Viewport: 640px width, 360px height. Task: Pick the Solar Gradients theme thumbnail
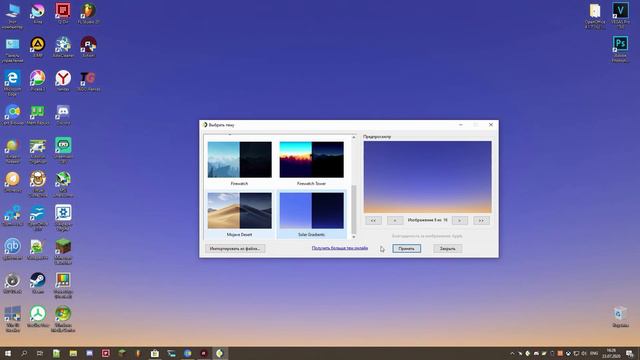(311, 211)
